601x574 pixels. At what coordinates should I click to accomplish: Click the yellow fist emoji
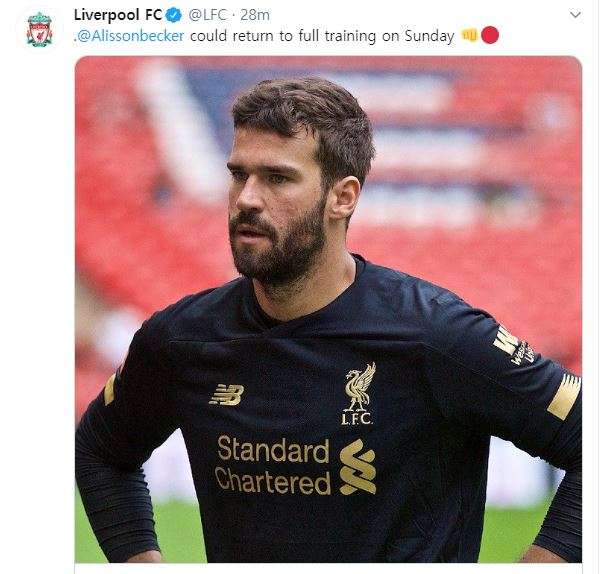click(470, 35)
